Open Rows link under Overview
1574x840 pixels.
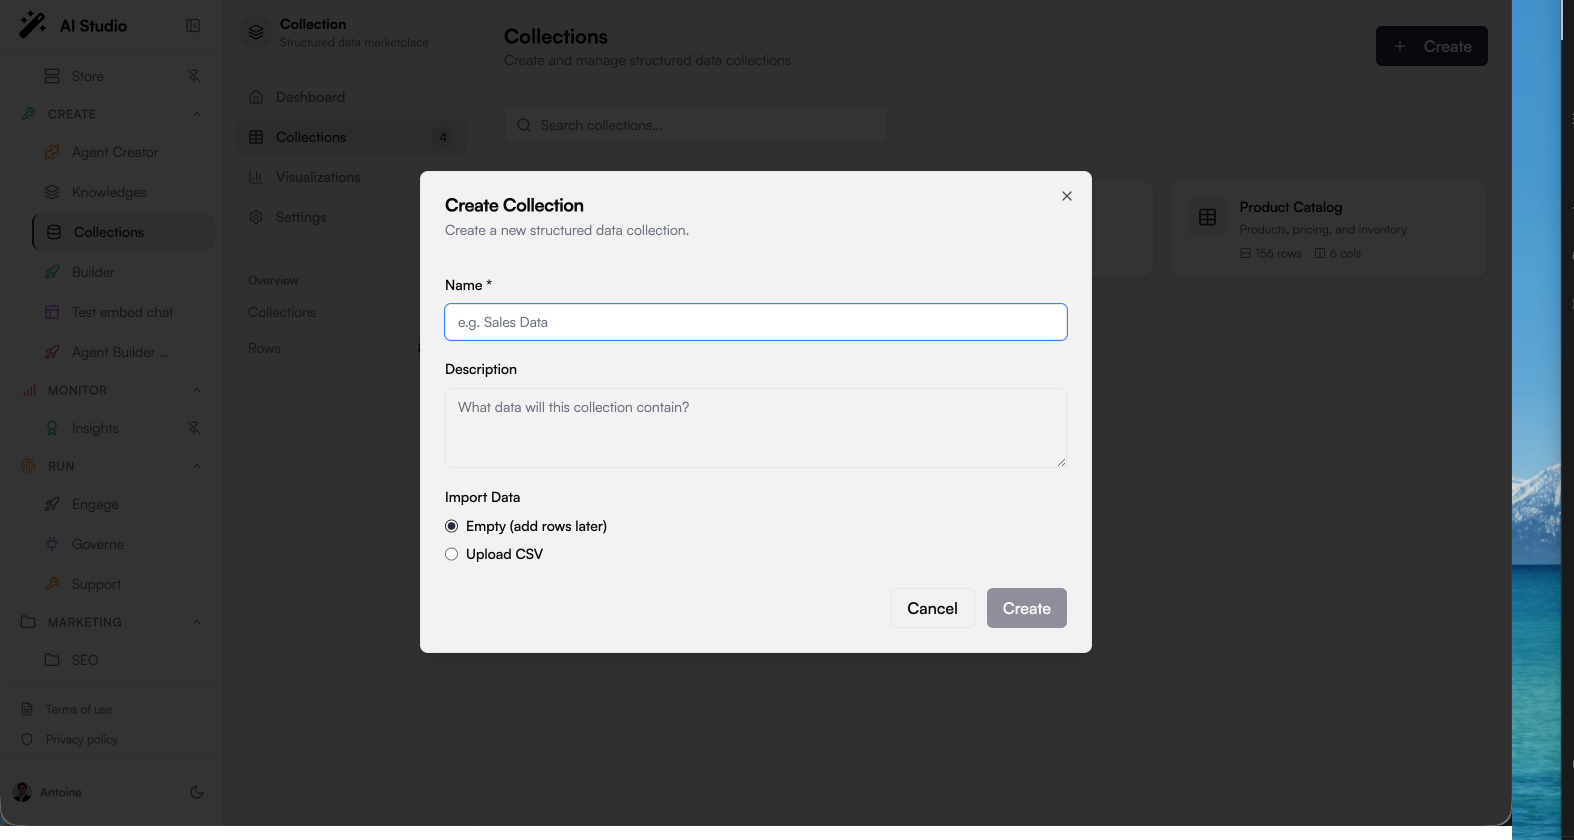(264, 348)
